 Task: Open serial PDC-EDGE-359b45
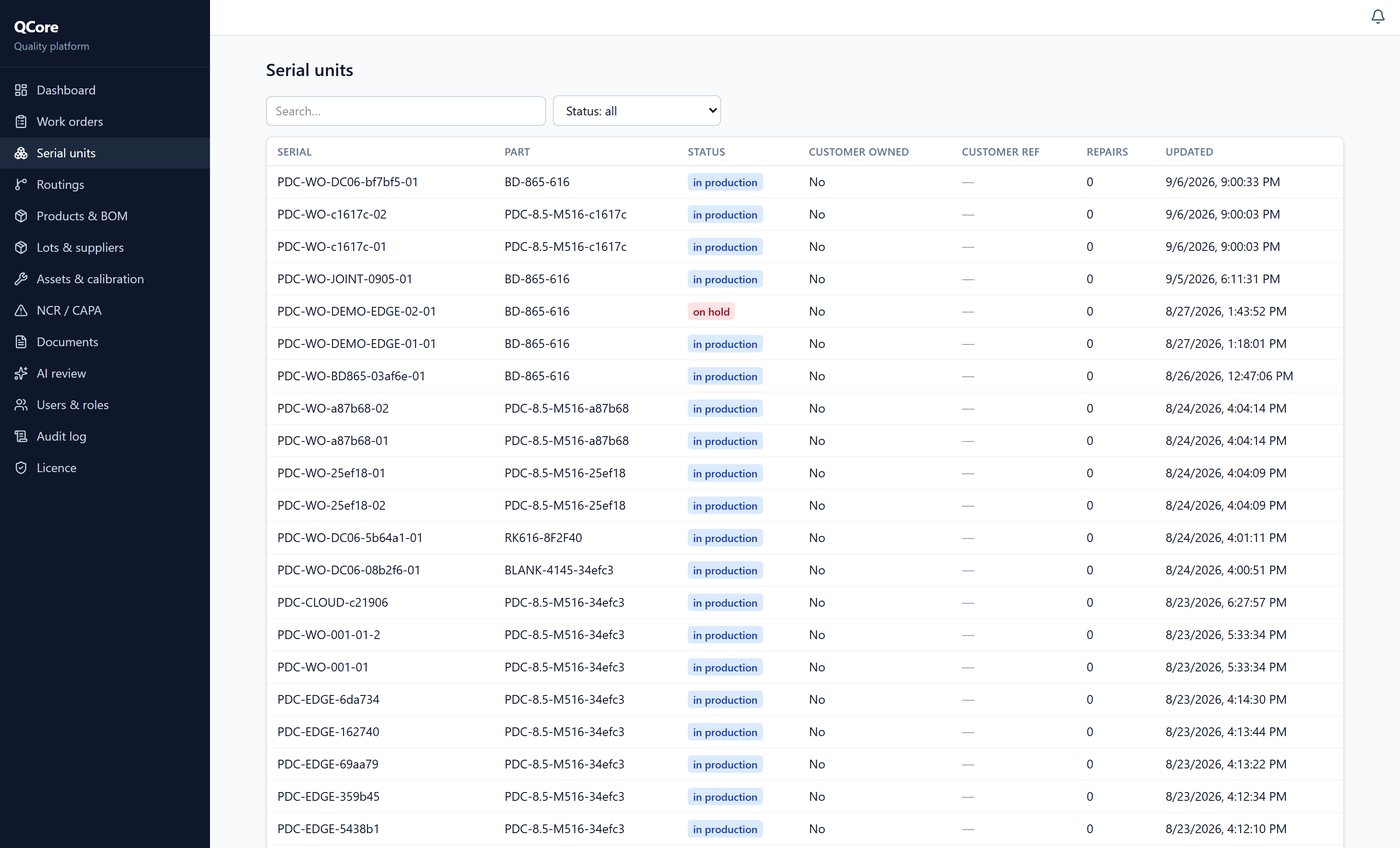[x=328, y=797]
